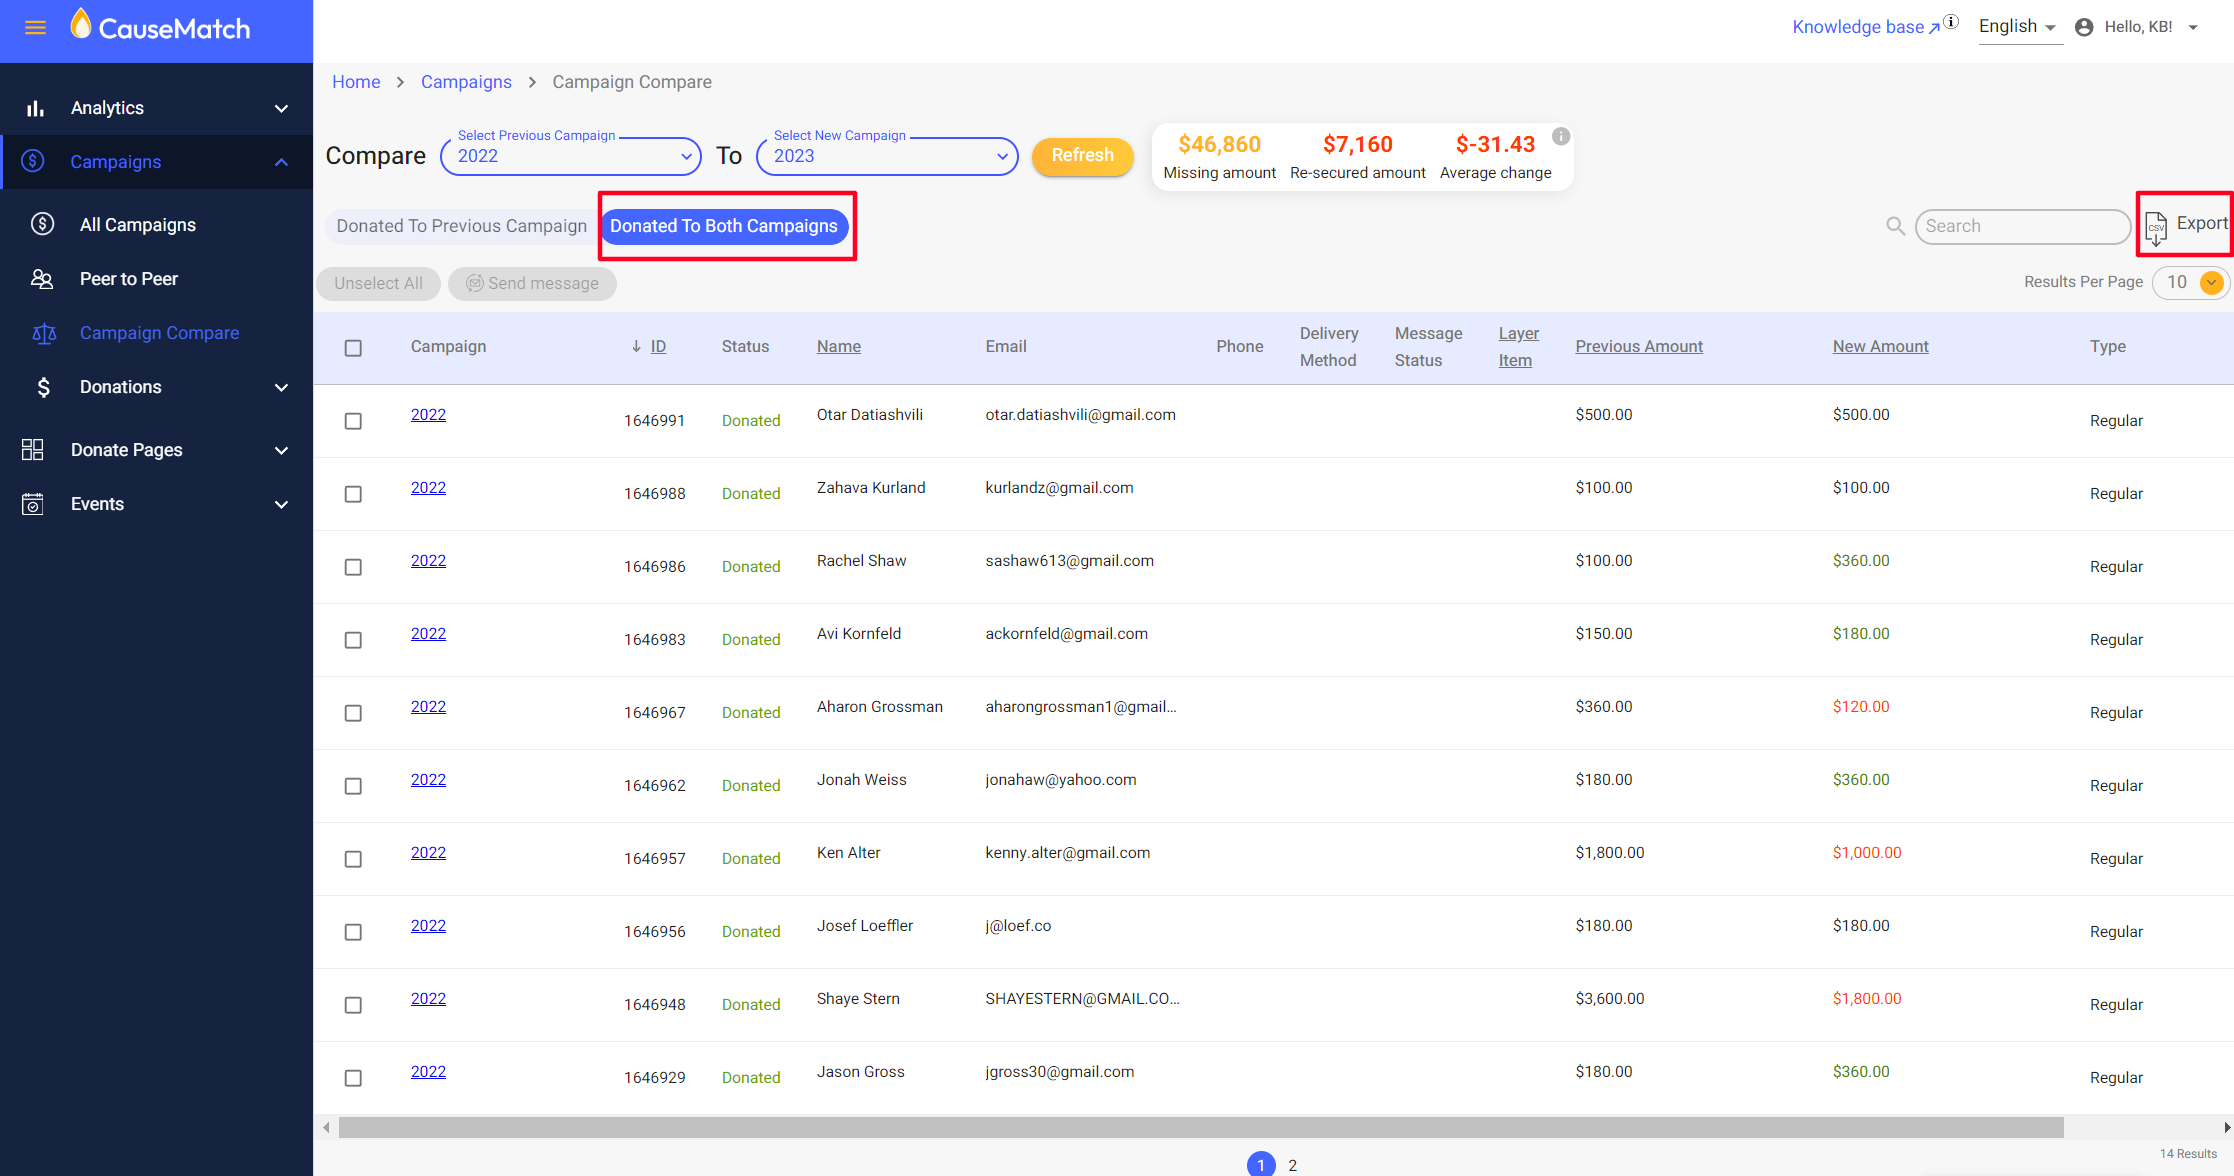Click the horizontal scrollbar under the table
The height and width of the screenshot is (1176, 2234).
point(1200,1128)
